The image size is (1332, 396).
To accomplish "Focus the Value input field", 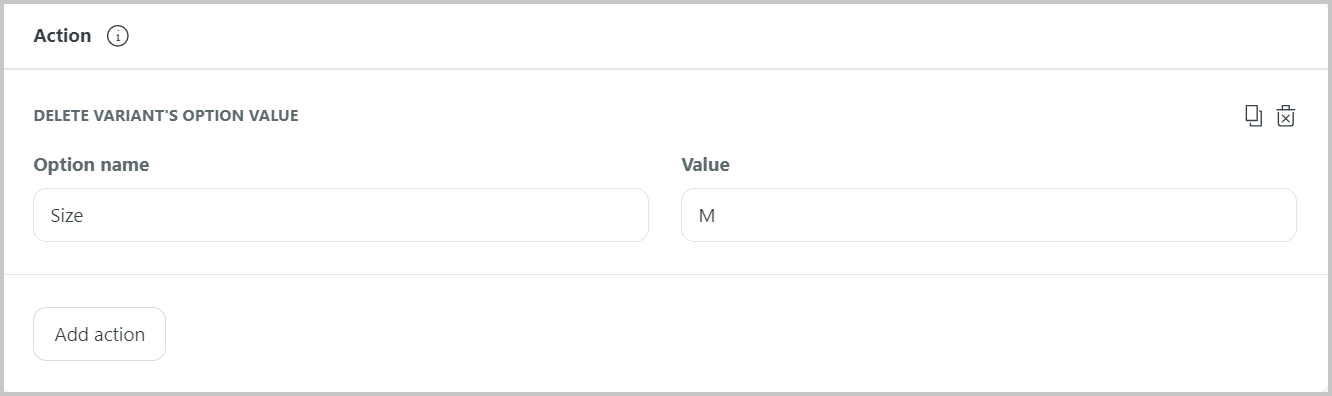I will click(989, 215).
